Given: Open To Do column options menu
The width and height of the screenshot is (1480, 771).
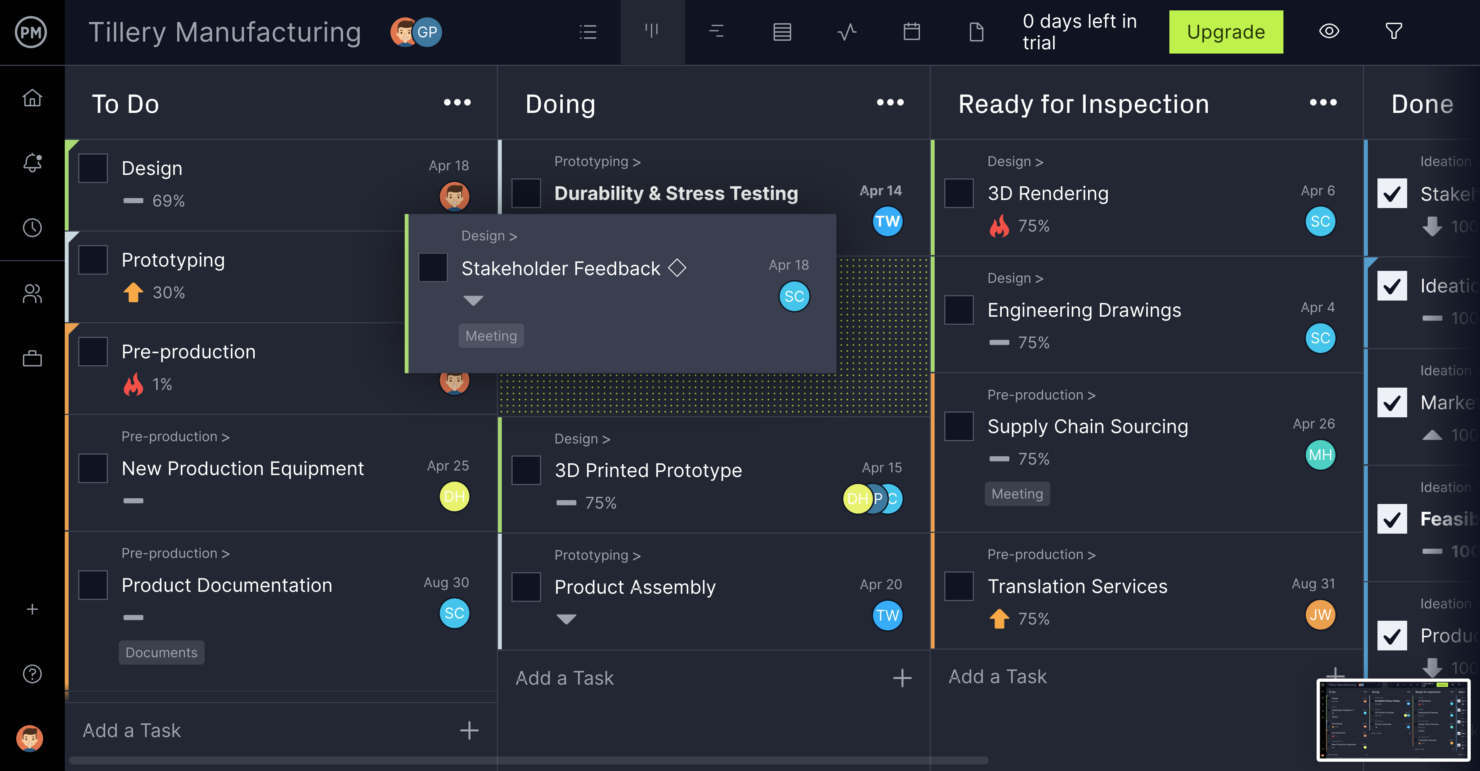Looking at the screenshot, I should click(457, 102).
